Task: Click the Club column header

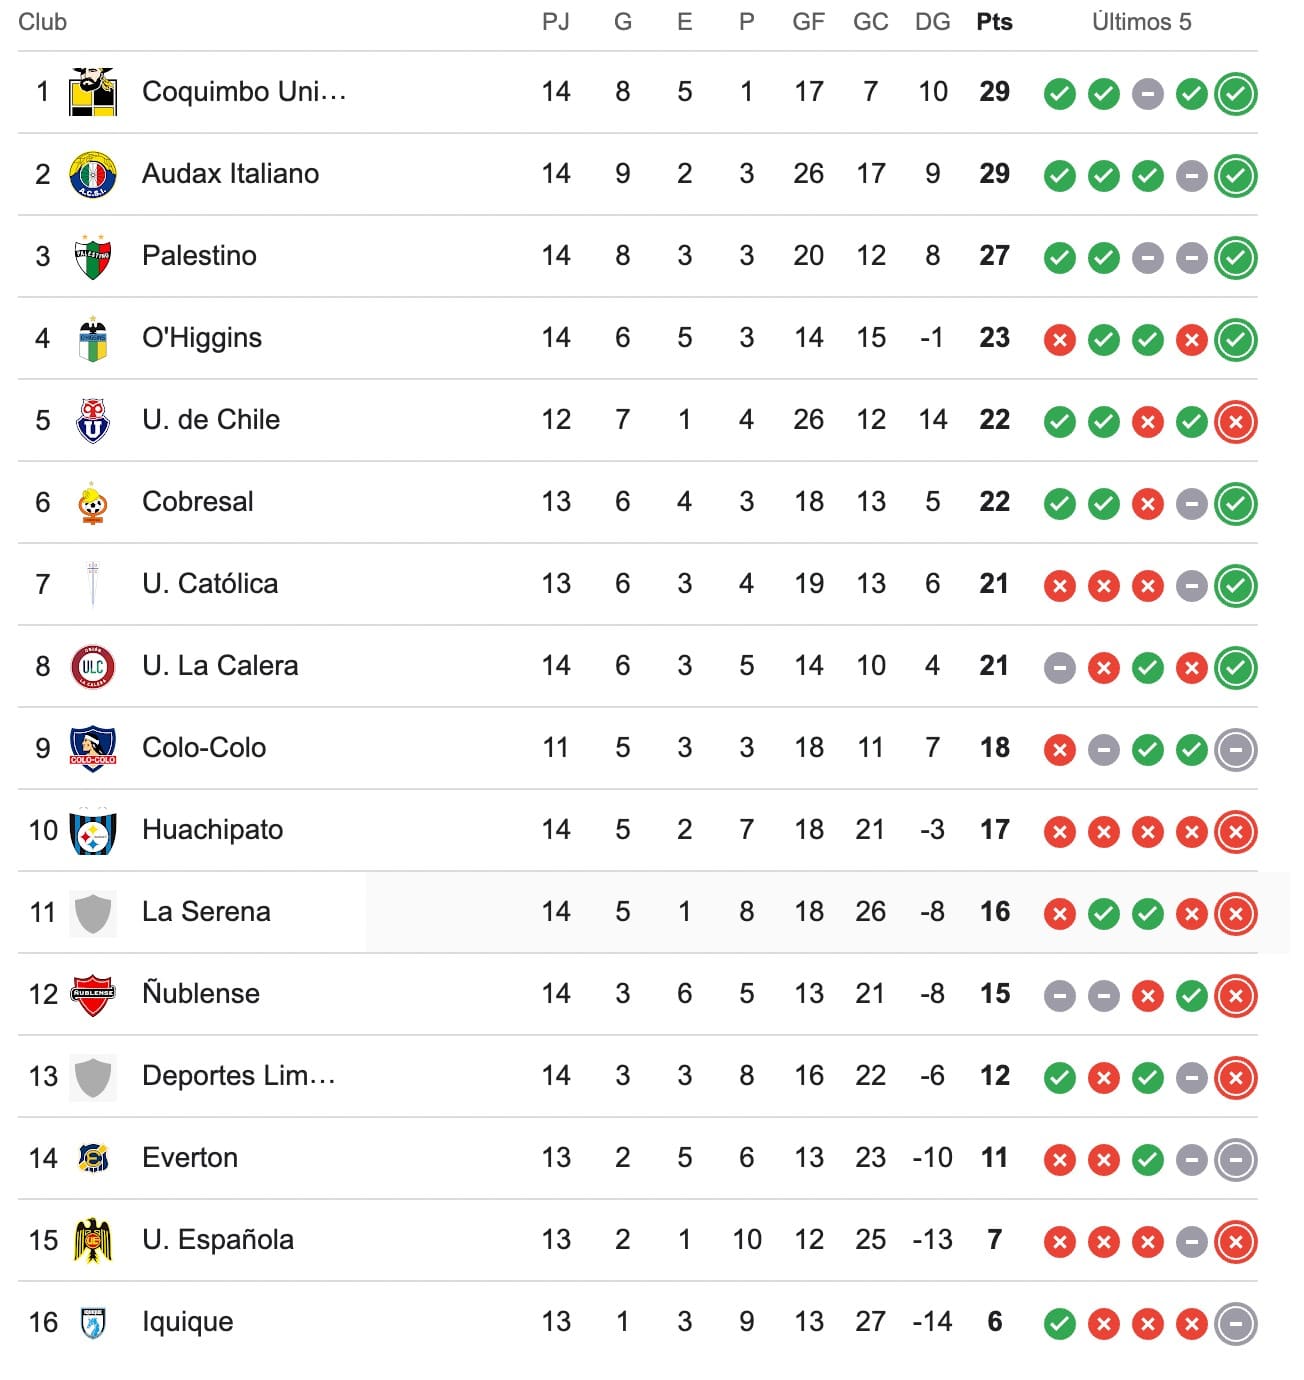Action: [x=43, y=22]
